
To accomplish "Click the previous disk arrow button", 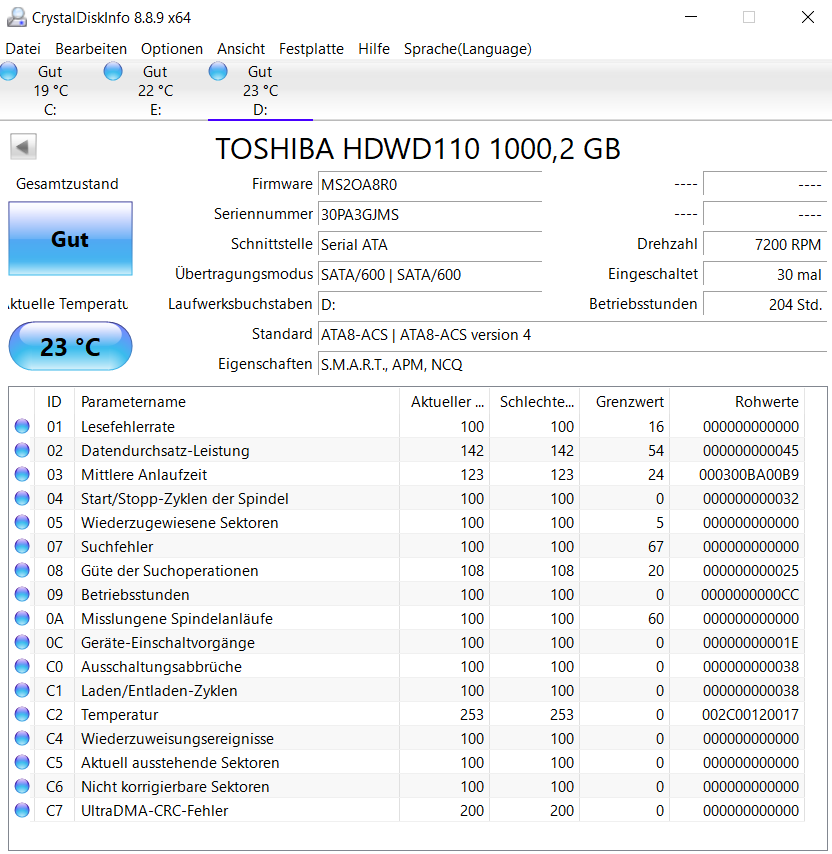I will (x=23, y=147).
